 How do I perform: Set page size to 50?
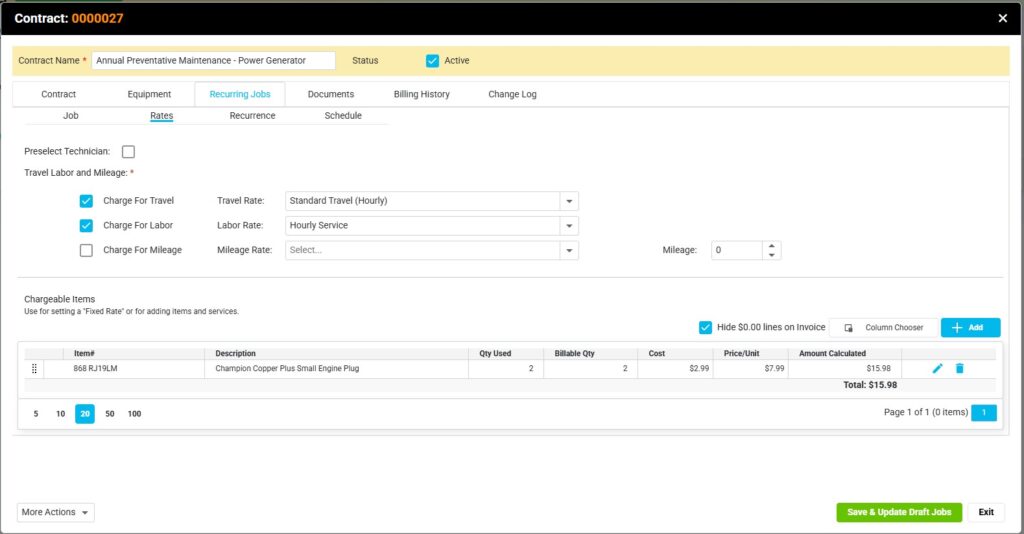(x=110, y=414)
